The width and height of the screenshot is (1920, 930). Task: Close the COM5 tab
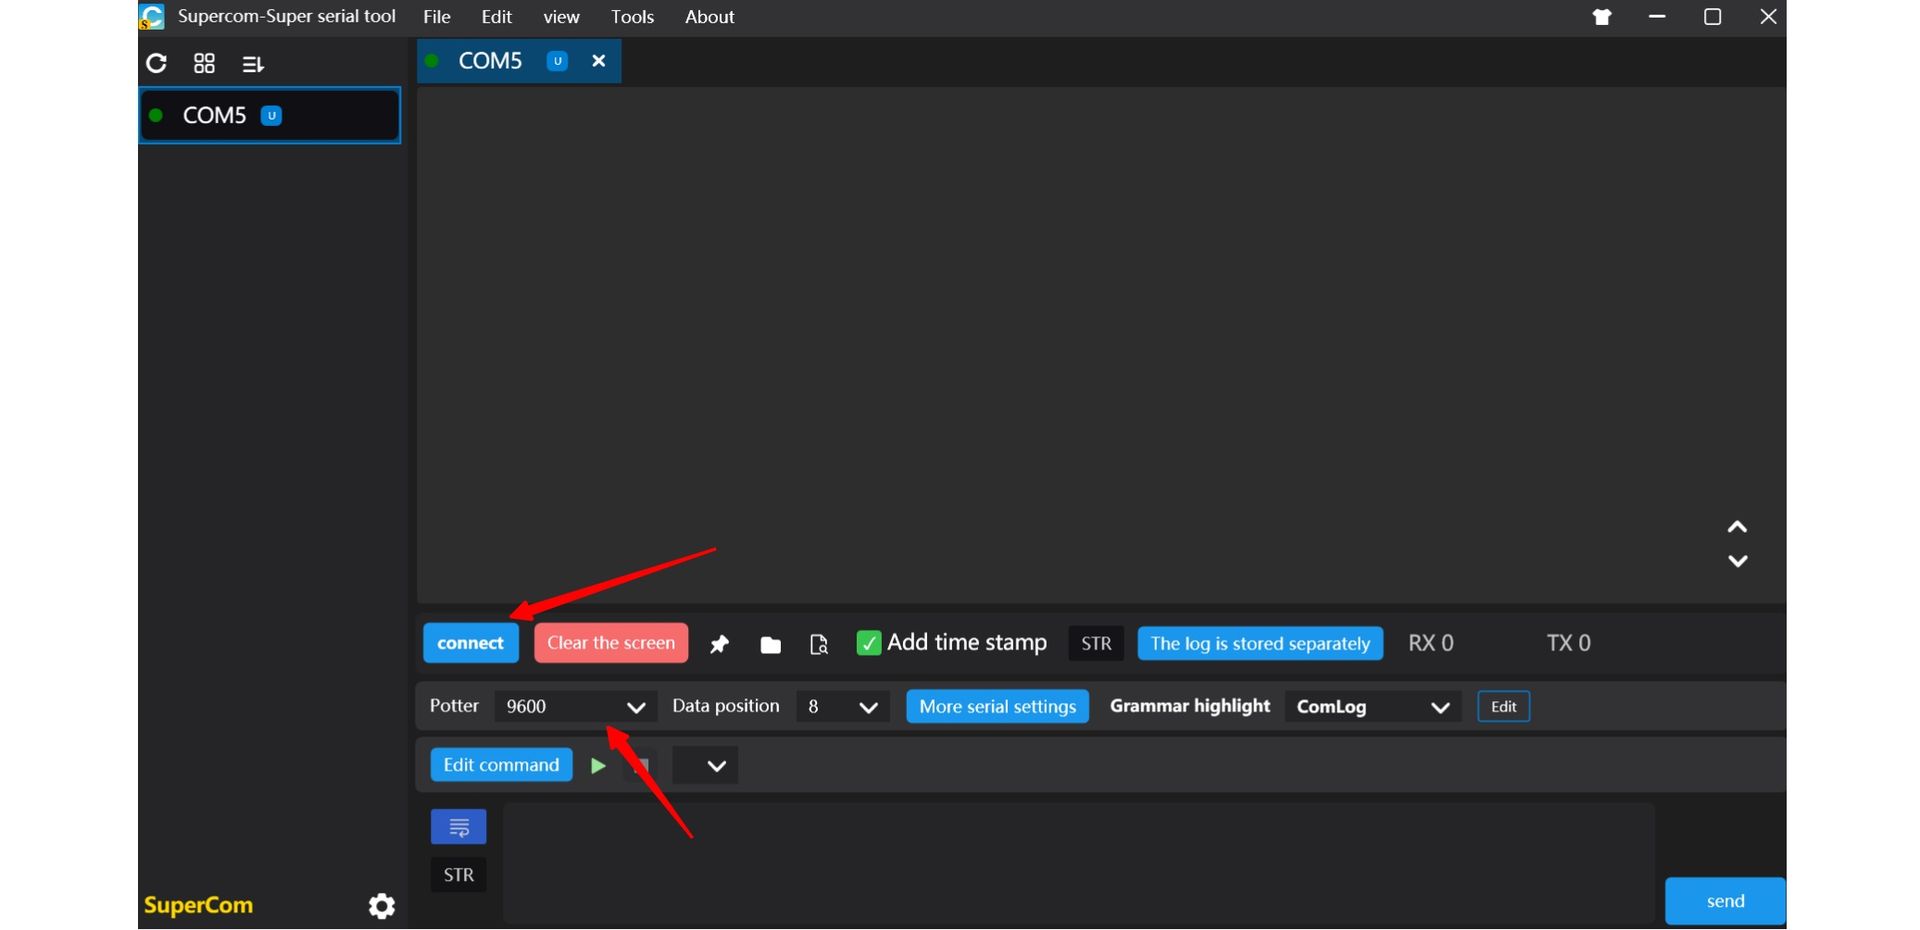[x=599, y=61]
